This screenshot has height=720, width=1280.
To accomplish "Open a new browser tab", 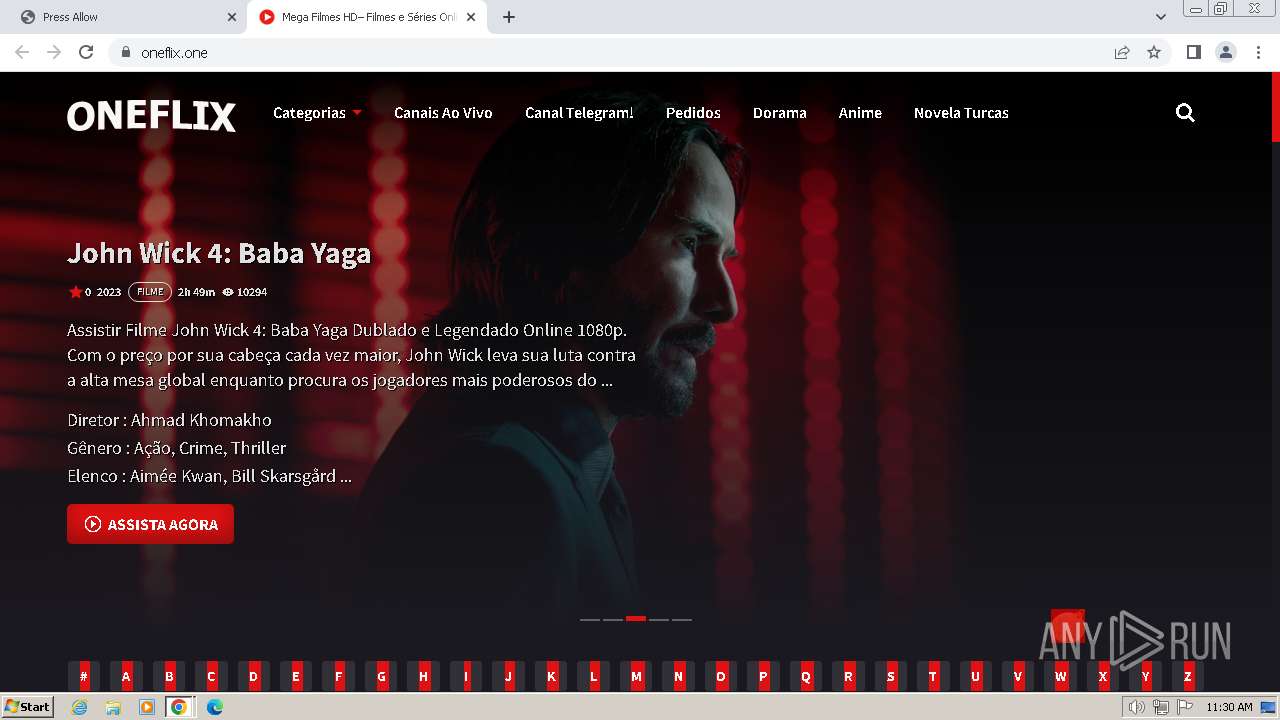I will [508, 17].
